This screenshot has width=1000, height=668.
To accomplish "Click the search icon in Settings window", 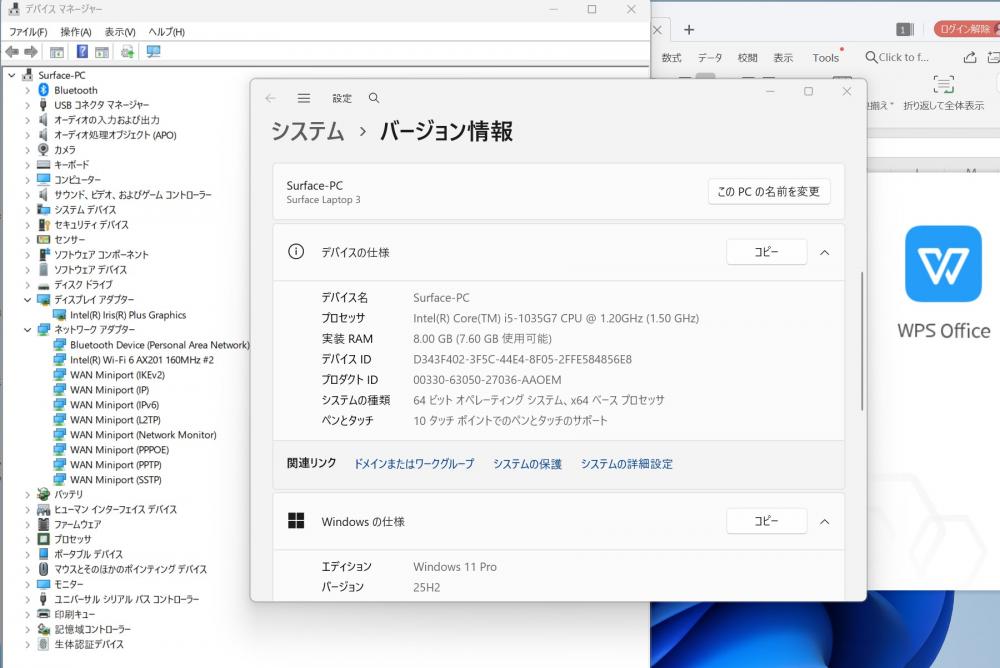I will tap(374, 98).
